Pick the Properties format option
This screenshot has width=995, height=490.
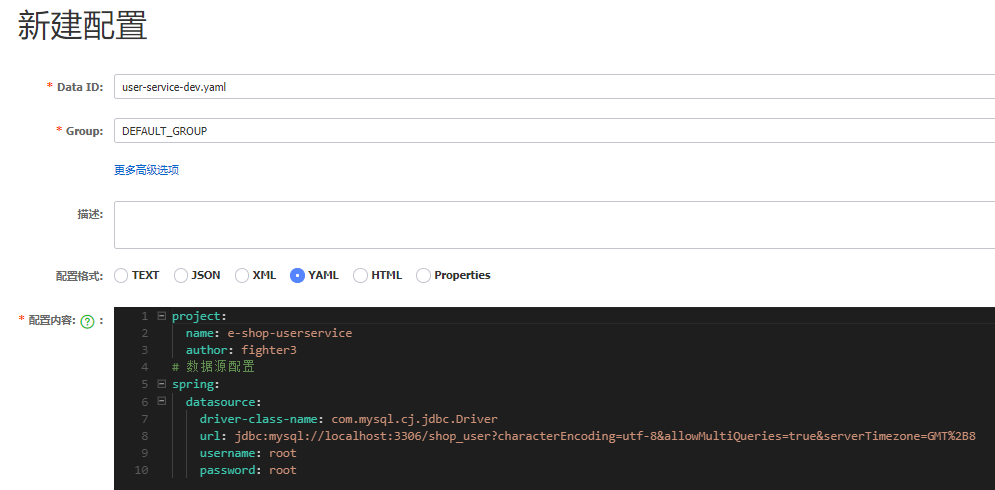coord(423,275)
